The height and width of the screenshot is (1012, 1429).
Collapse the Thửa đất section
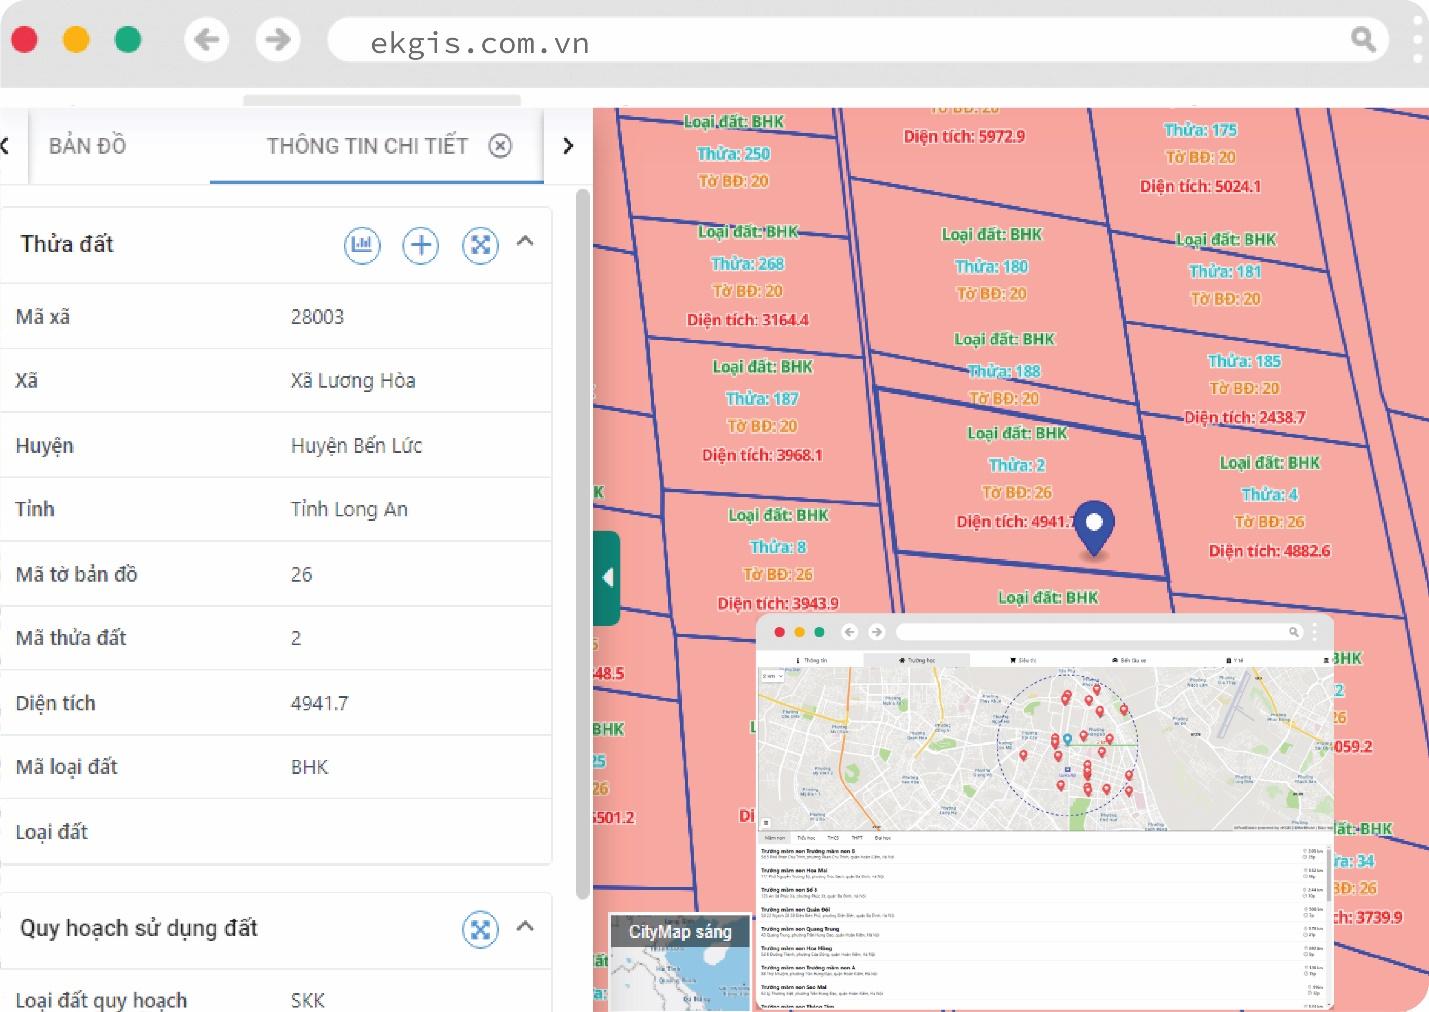click(x=525, y=241)
